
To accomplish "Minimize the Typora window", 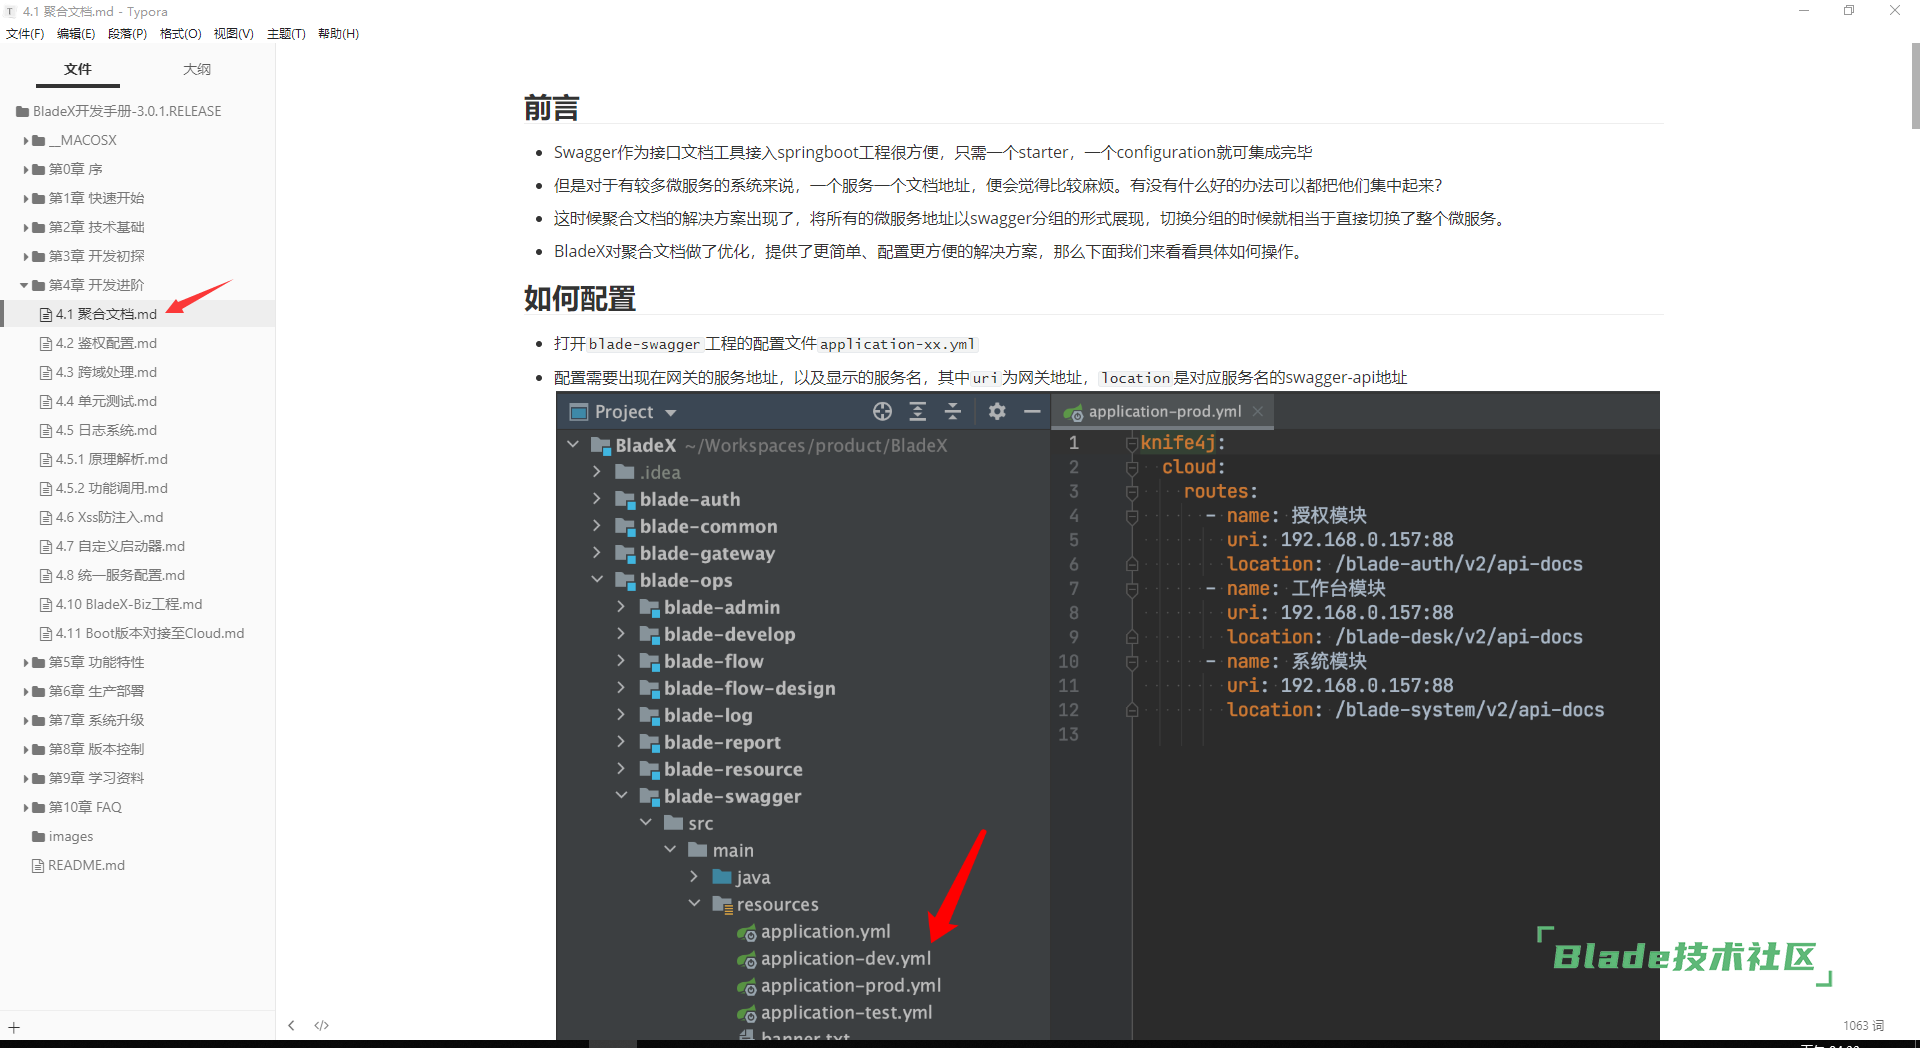I will 1804,11.
